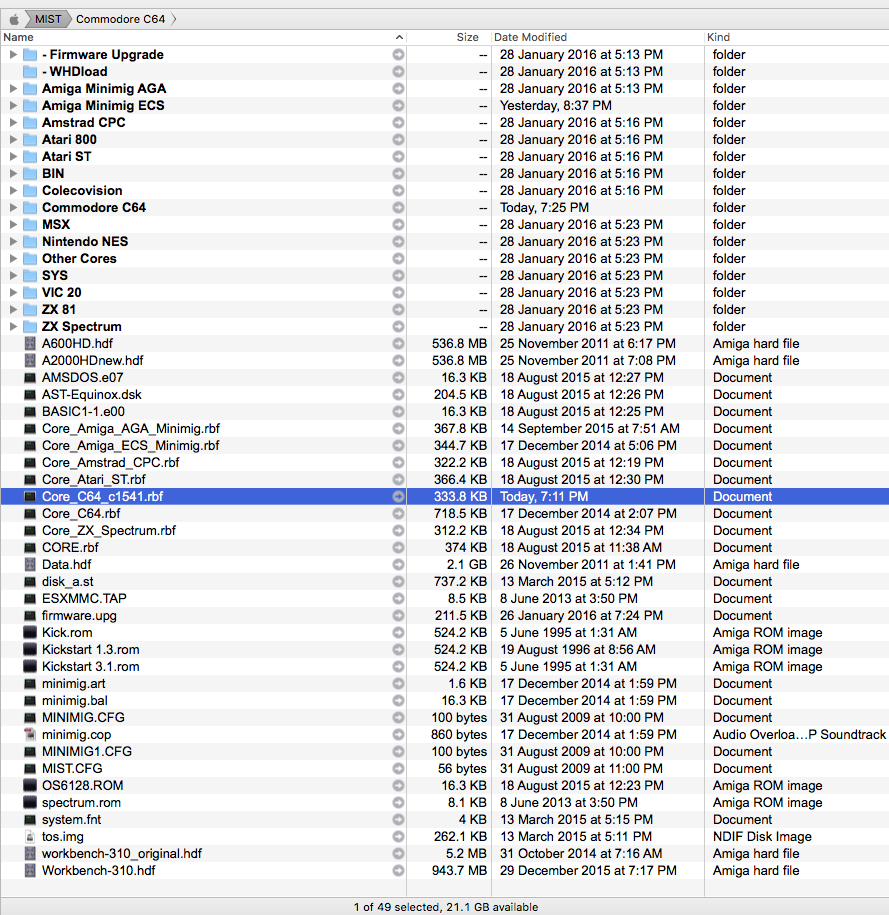Select MIST in the path bar

coord(48,19)
